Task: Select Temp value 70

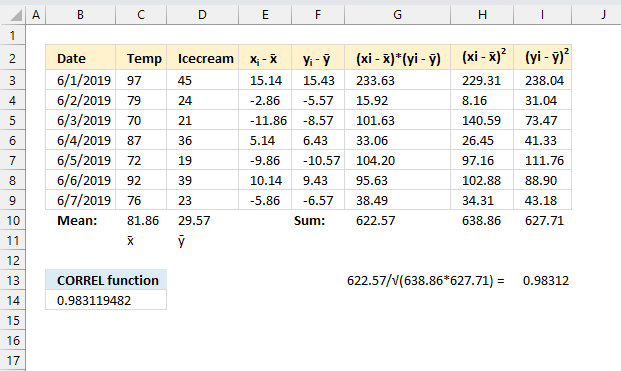Action: coord(141,120)
